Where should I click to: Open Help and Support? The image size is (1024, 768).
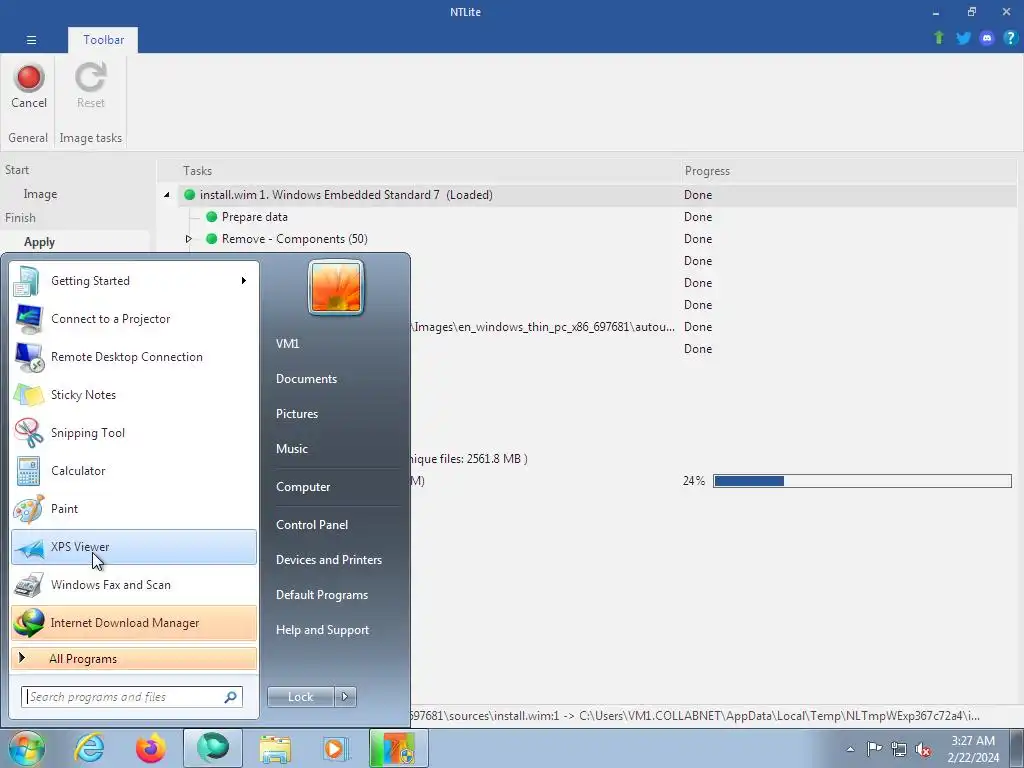[x=323, y=630]
